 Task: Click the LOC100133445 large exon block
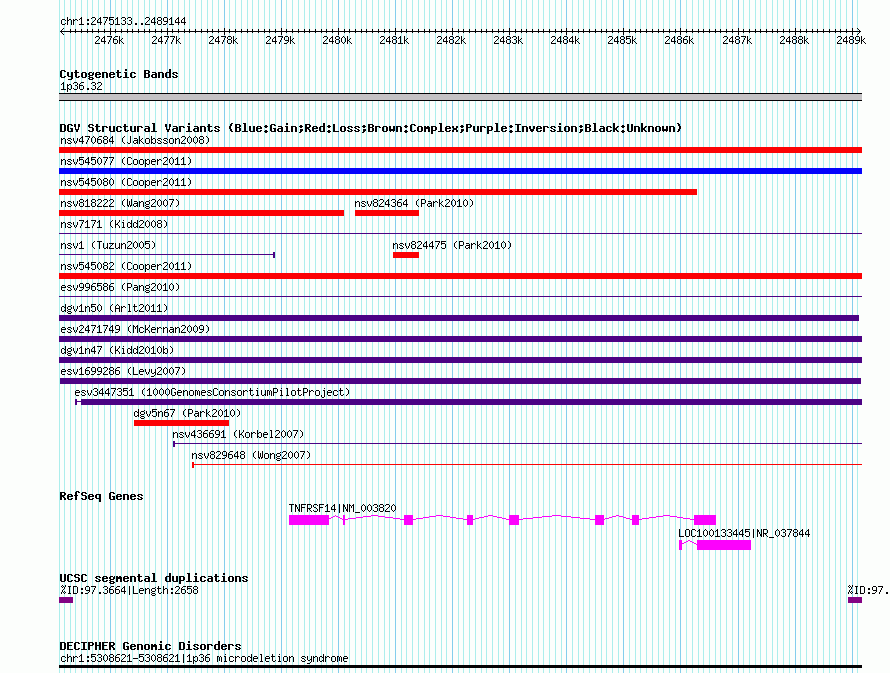724,545
